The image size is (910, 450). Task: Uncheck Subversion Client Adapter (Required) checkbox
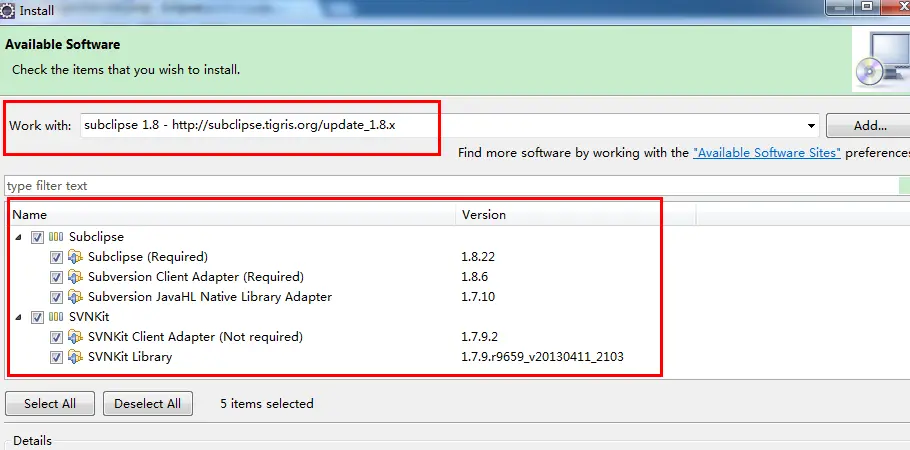coord(56,277)
